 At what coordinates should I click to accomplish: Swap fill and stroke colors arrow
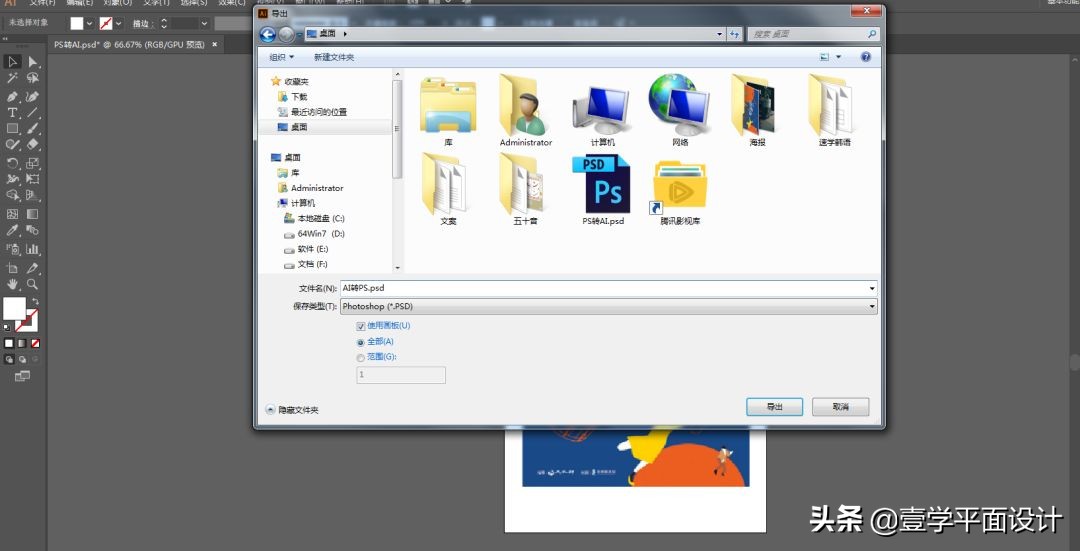pos(35,302)
